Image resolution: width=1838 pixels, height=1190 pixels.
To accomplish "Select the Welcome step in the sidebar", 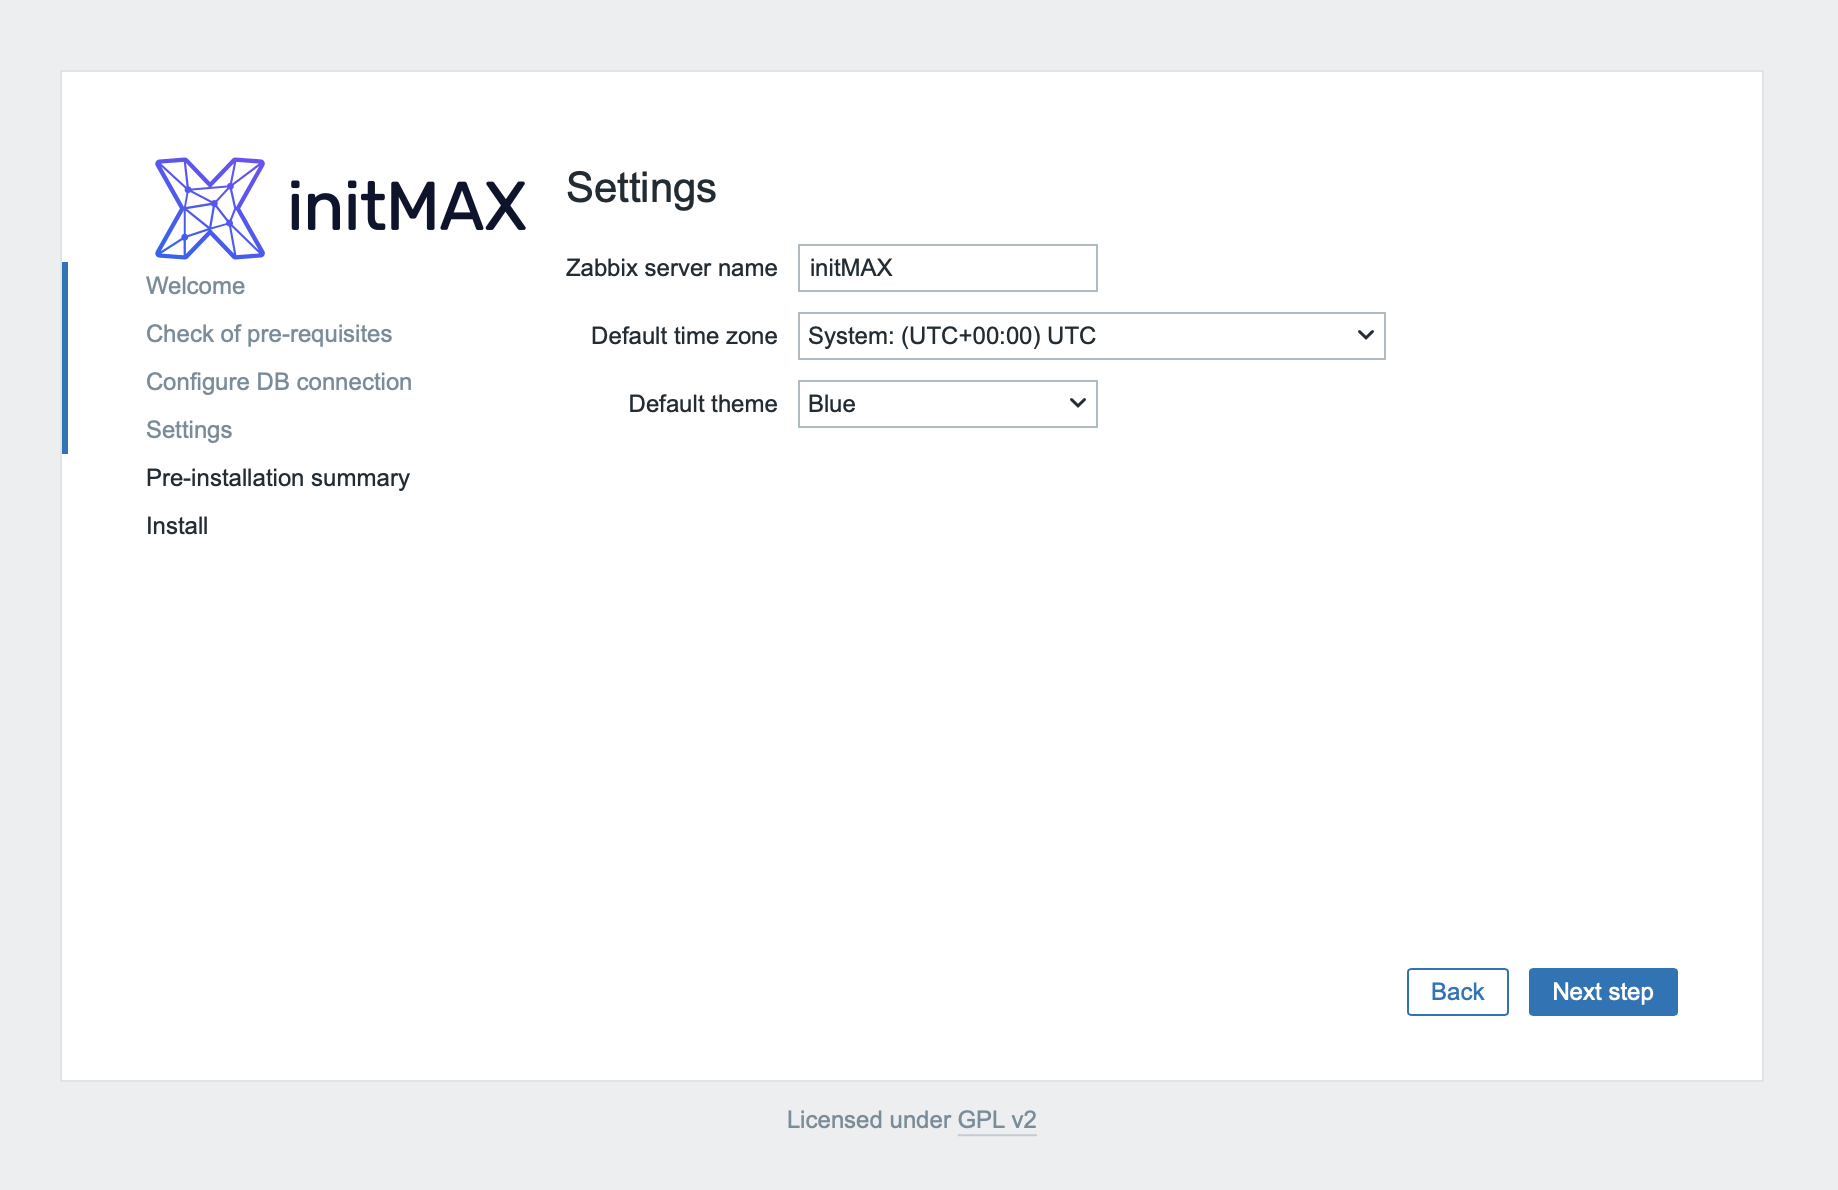I will (195, 285).
